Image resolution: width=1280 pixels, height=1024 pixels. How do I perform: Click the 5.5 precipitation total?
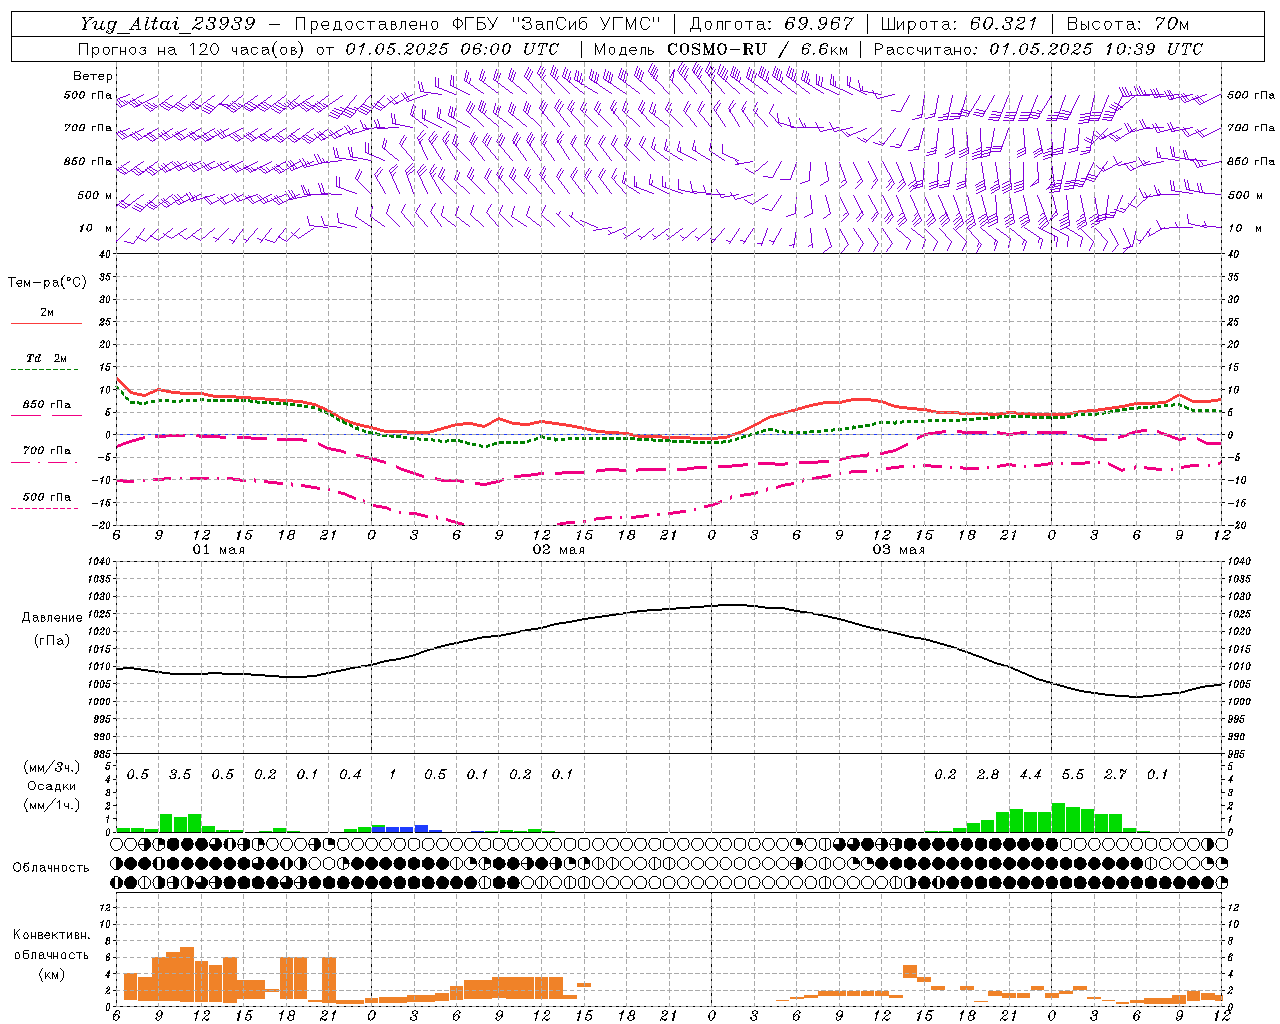(1073, 775)
